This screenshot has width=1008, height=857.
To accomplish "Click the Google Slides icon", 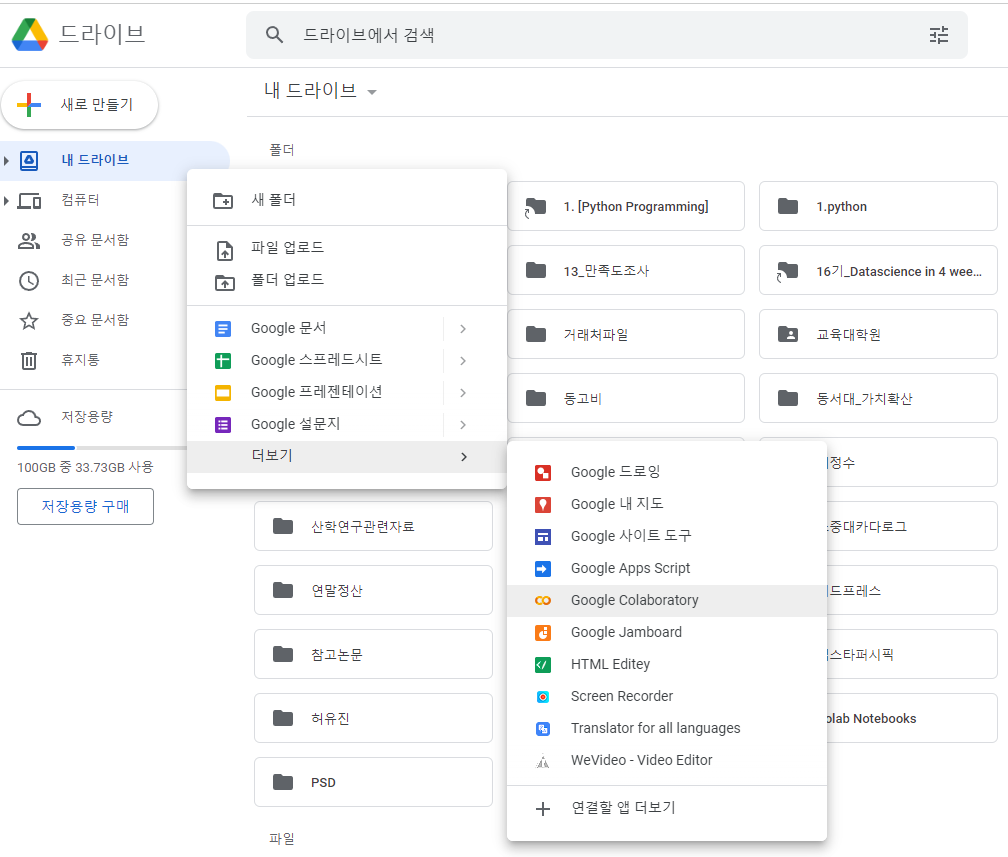I will (222, 392).
